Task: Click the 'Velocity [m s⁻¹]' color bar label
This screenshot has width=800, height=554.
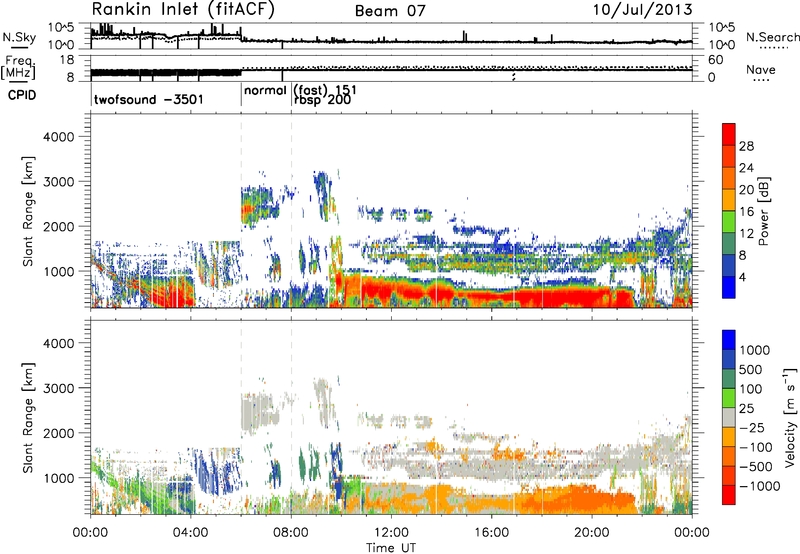Action: coord(790,417)
